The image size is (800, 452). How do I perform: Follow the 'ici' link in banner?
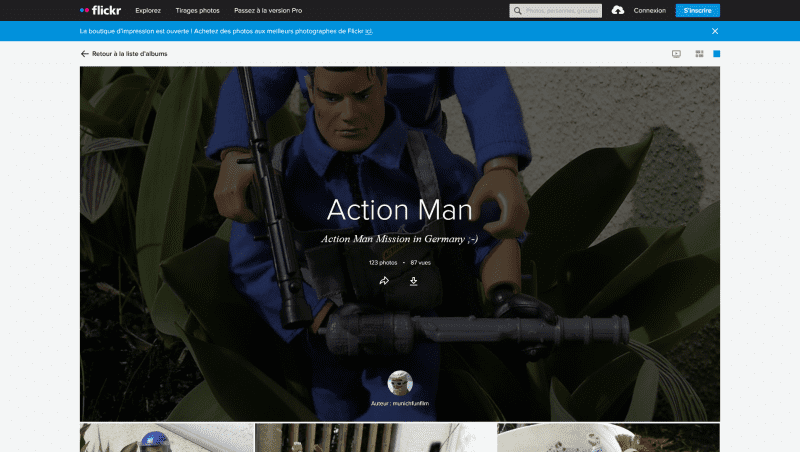[x=369, y=32]
